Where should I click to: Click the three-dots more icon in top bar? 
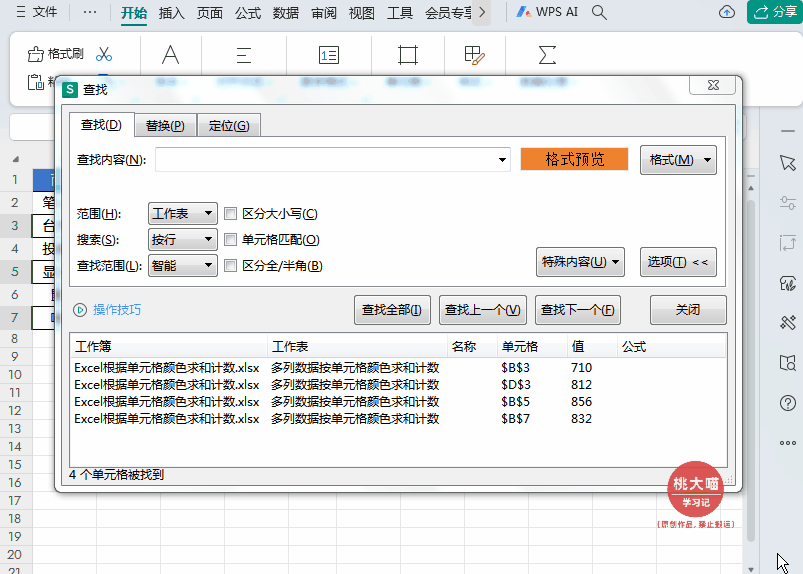(90, 12)
